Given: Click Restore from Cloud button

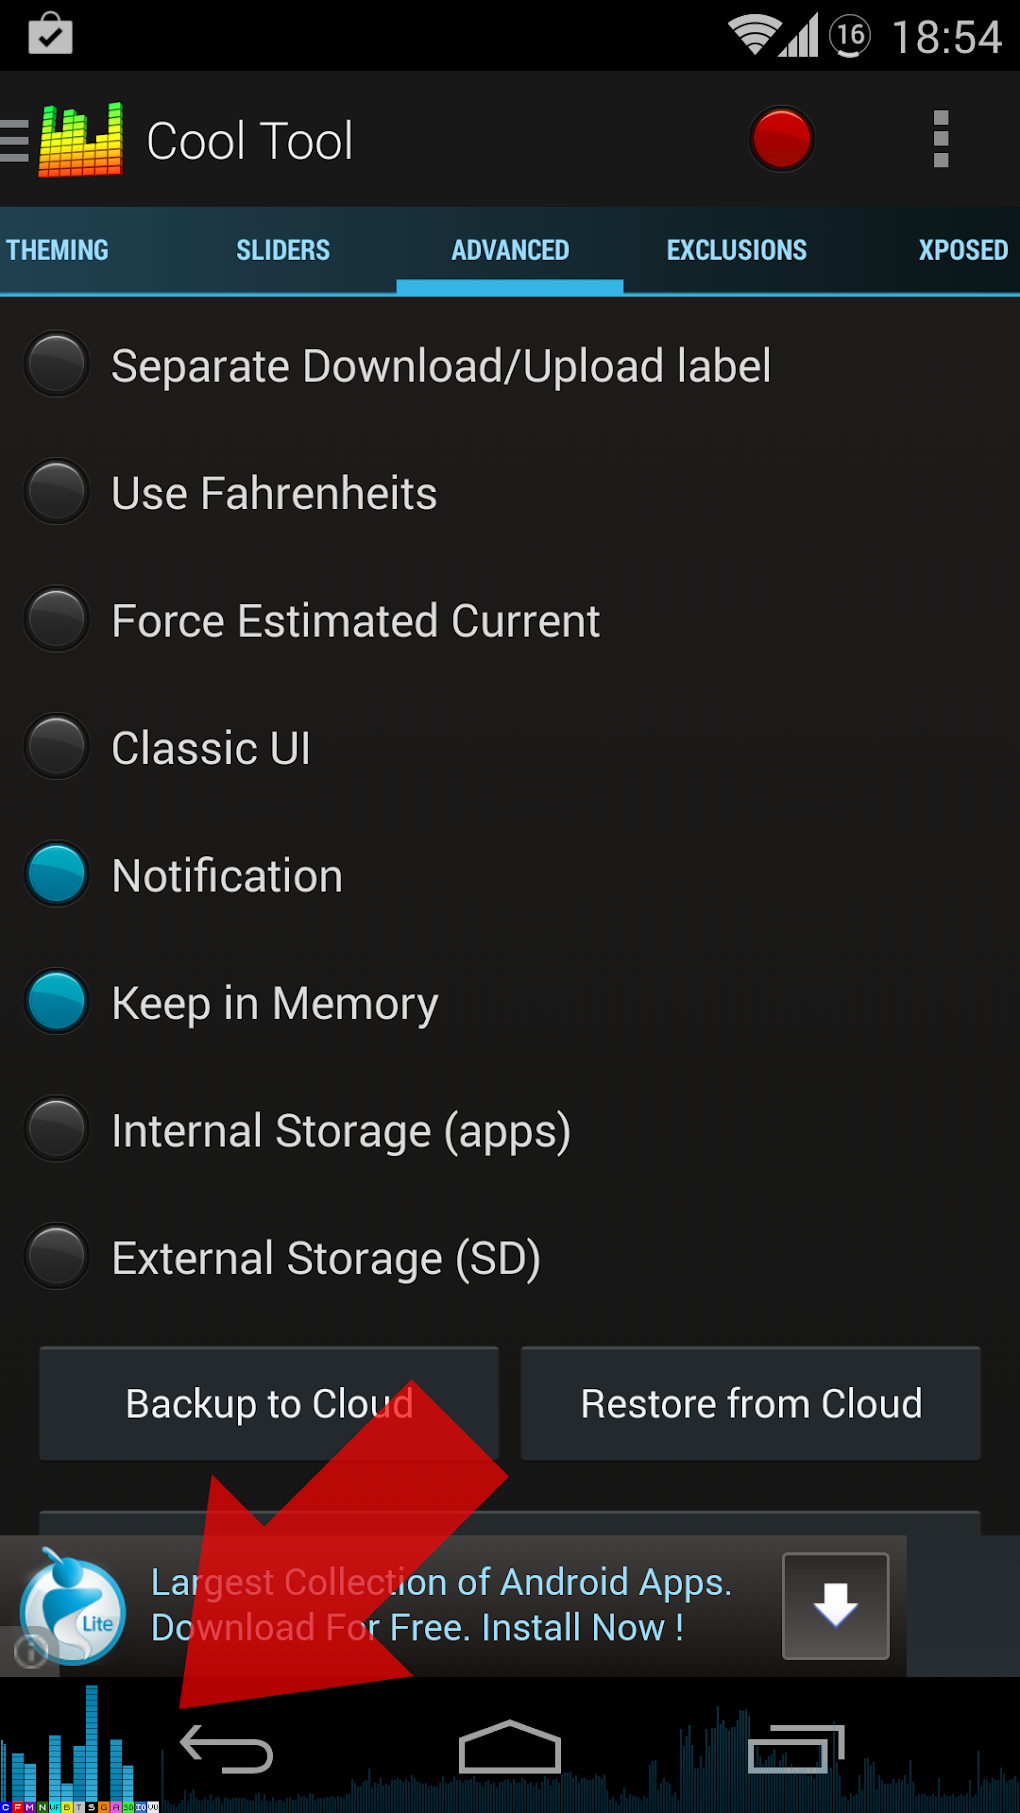Looking at the screenshot, I should (x=751, y=1404).
